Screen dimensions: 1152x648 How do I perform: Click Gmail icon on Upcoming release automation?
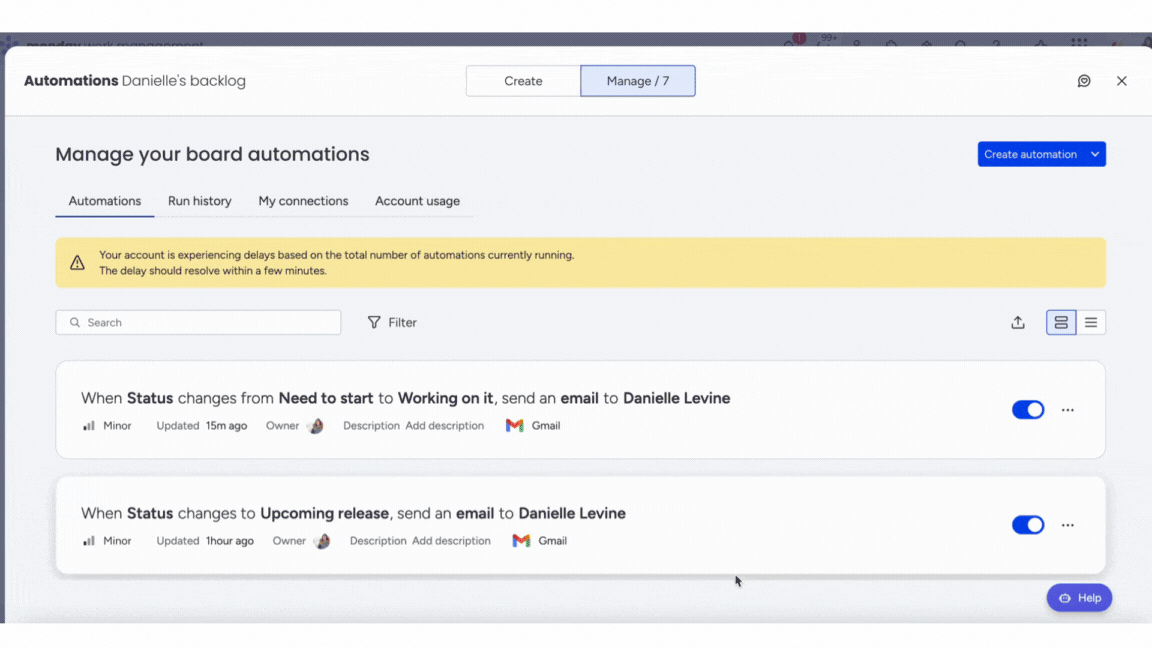click(x=521, y=541)
